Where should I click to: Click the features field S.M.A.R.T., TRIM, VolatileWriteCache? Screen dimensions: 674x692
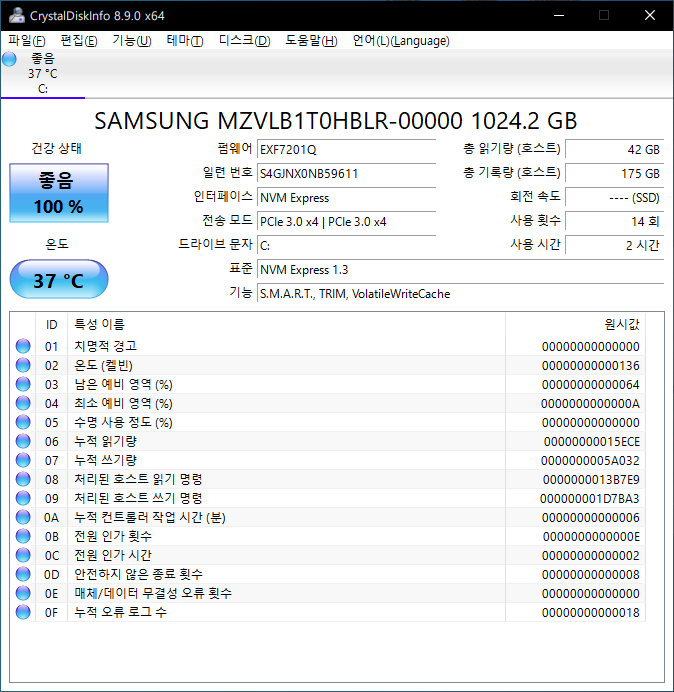(x=460, y=293)
